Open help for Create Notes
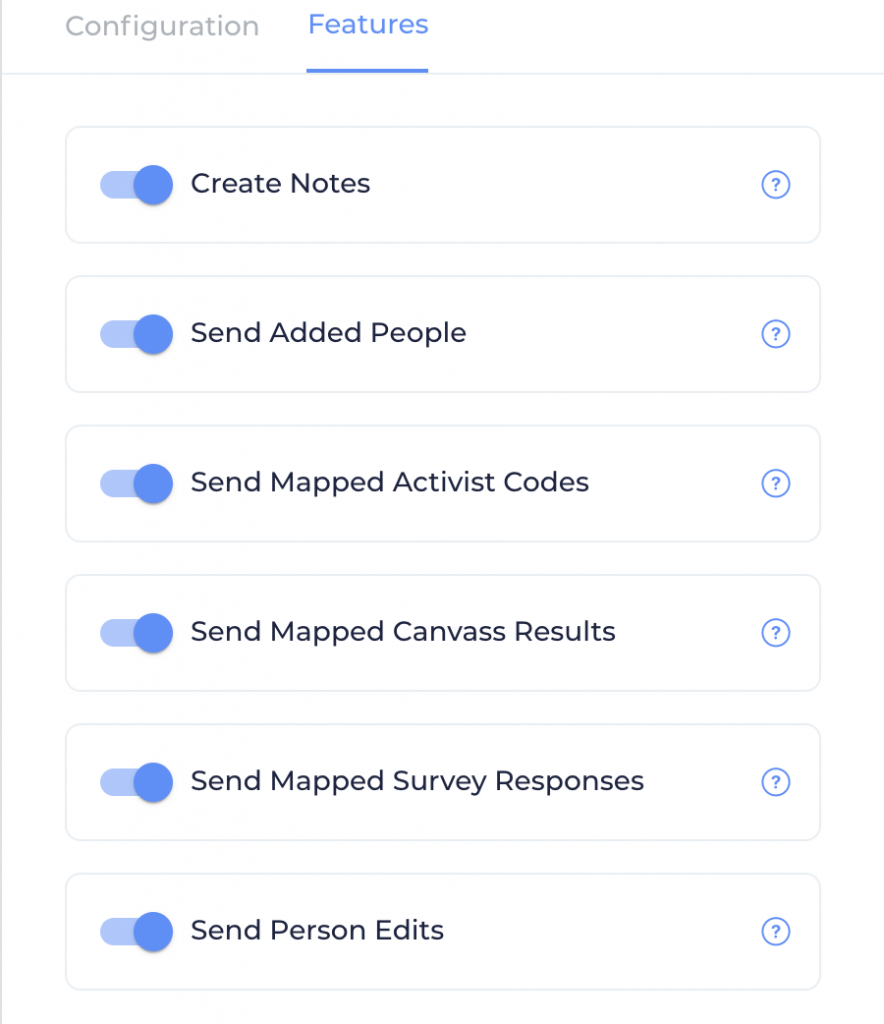 776,185
